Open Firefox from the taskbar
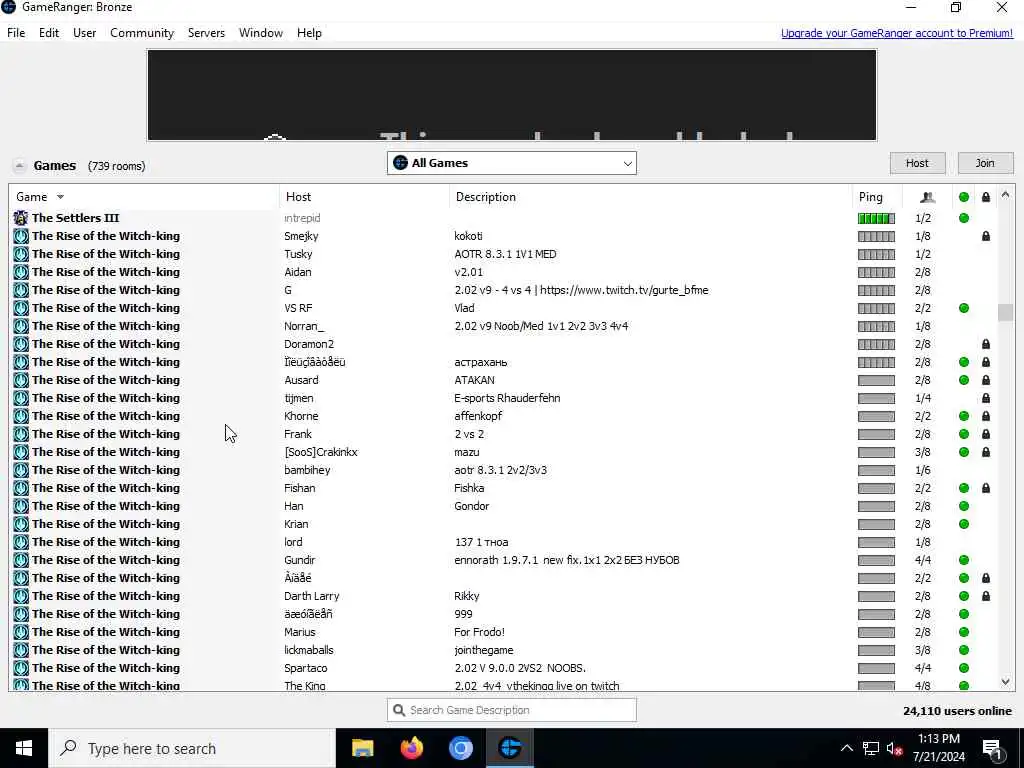 [x=411, y=748]
